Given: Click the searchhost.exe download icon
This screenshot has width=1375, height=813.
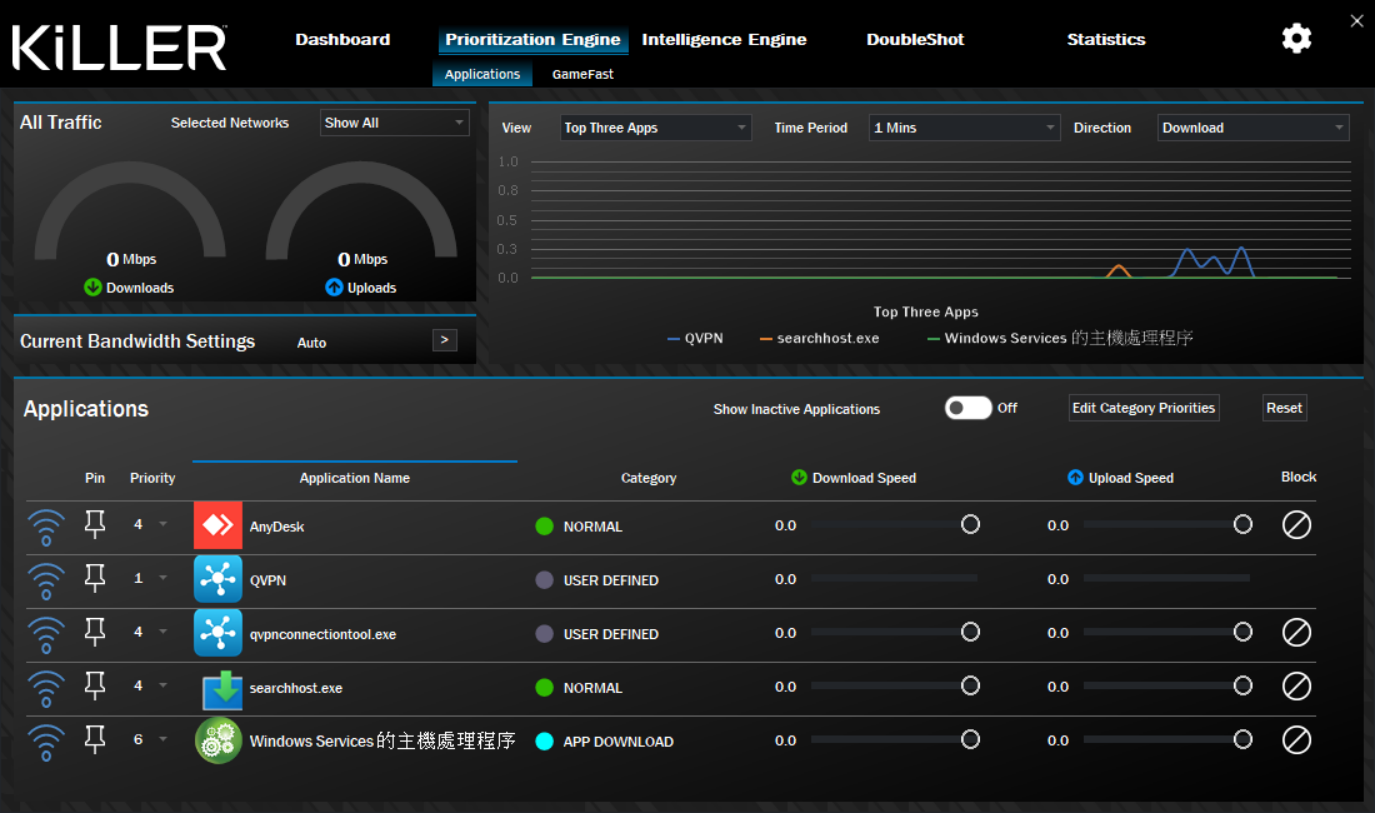Looking at the screenshot, I should pos(218,686).
